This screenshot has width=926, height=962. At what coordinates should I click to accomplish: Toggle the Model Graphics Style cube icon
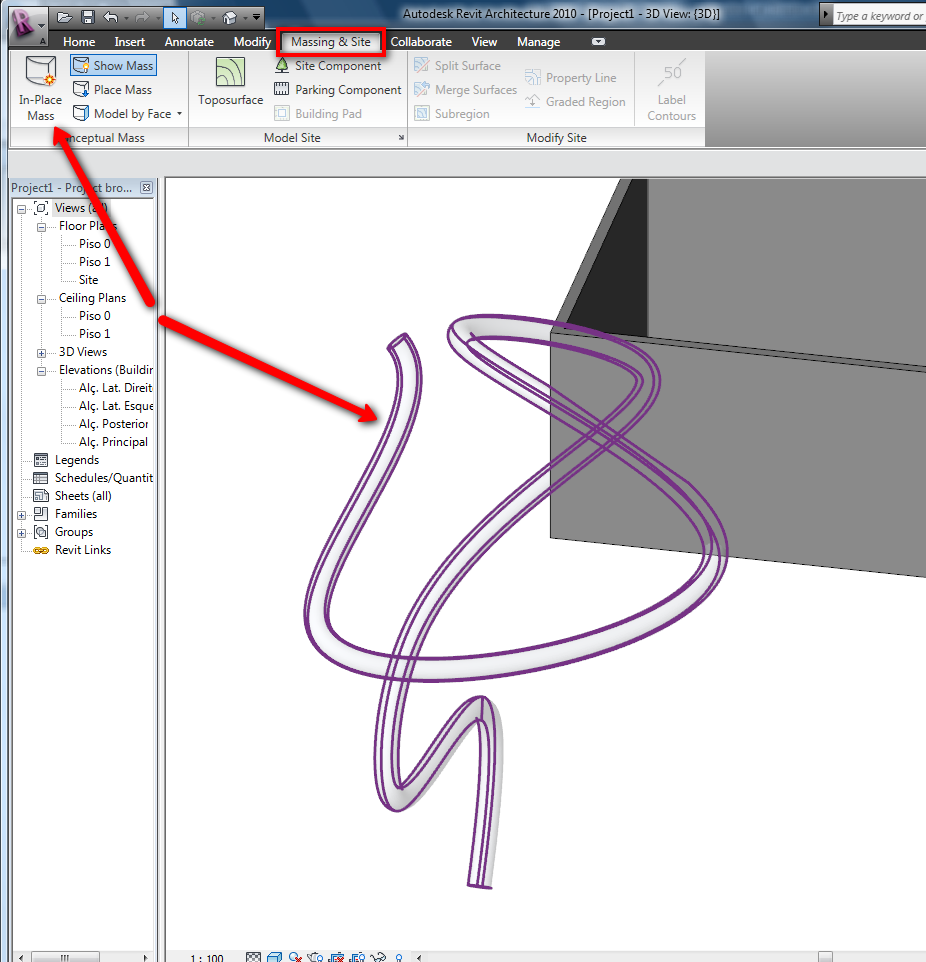tap(275, 956)
